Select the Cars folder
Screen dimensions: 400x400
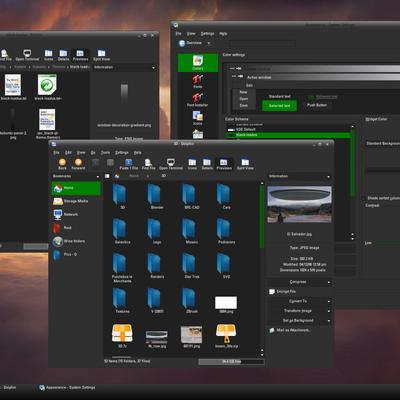coord(225,196)
